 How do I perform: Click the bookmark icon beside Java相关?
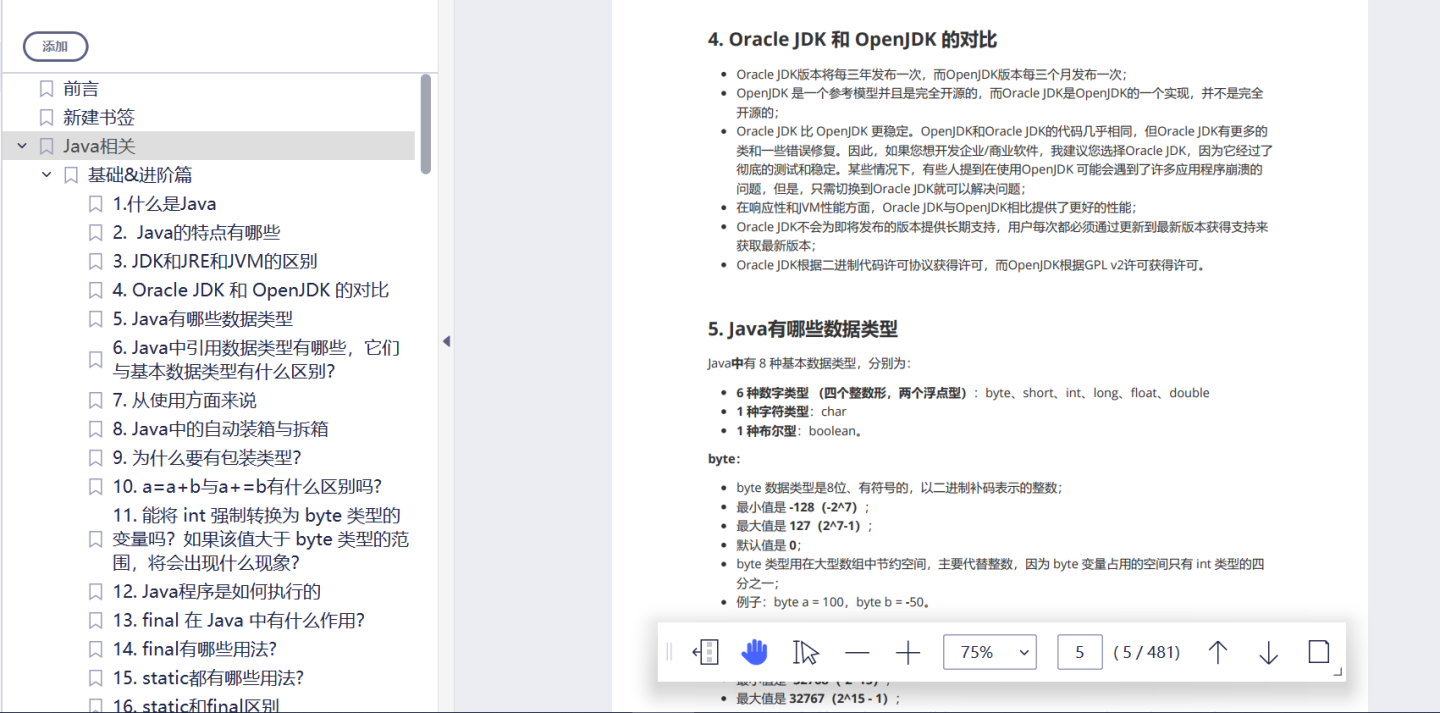coord(46,145)
